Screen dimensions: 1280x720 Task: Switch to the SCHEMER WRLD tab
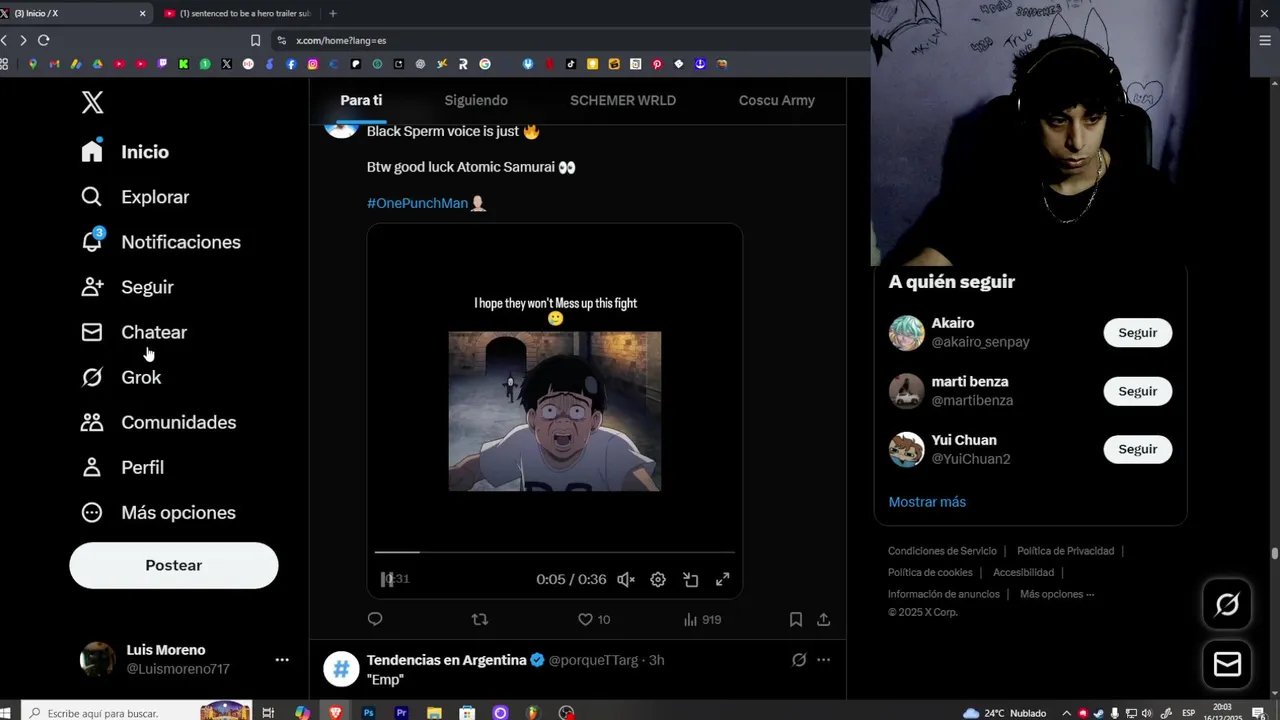[623, 100]
